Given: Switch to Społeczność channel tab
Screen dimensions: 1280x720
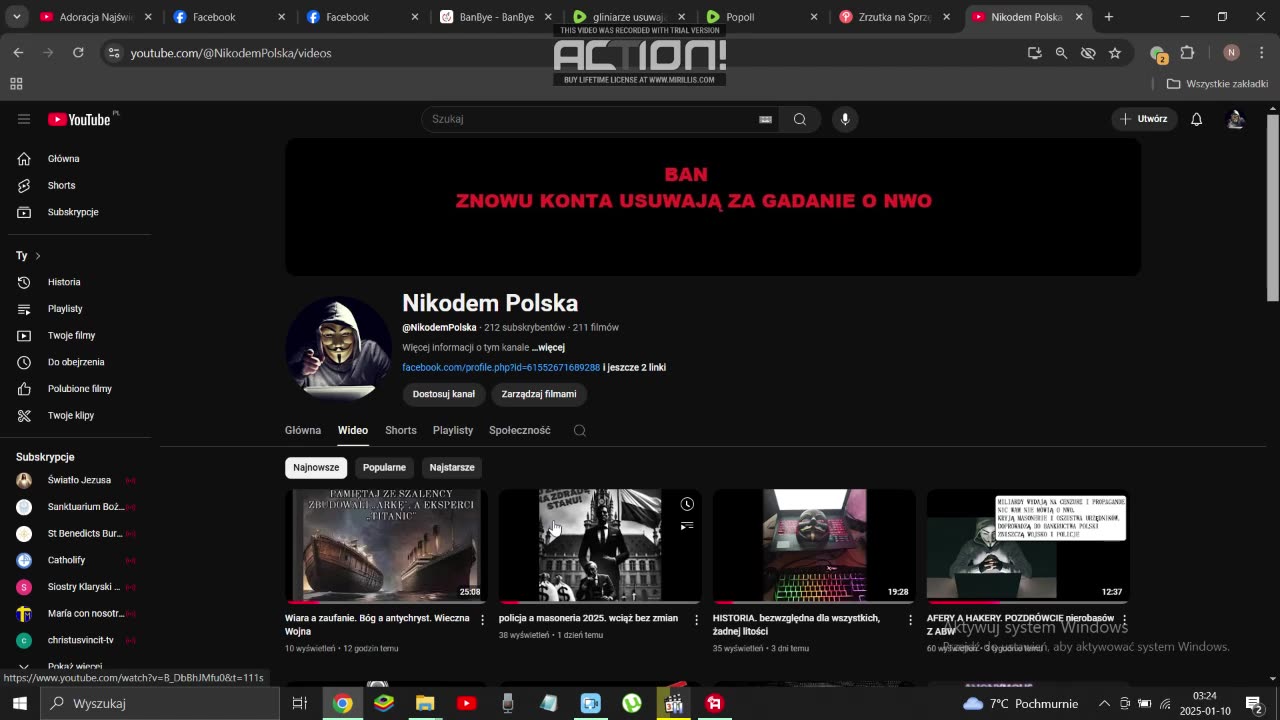Looking at the screenshot, I should pos(520,430).
